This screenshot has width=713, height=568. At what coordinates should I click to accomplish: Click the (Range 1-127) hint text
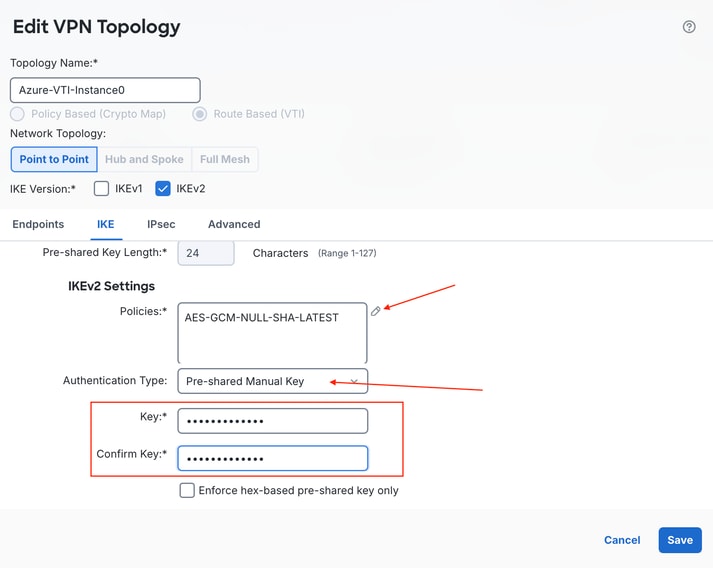(347, 253)
